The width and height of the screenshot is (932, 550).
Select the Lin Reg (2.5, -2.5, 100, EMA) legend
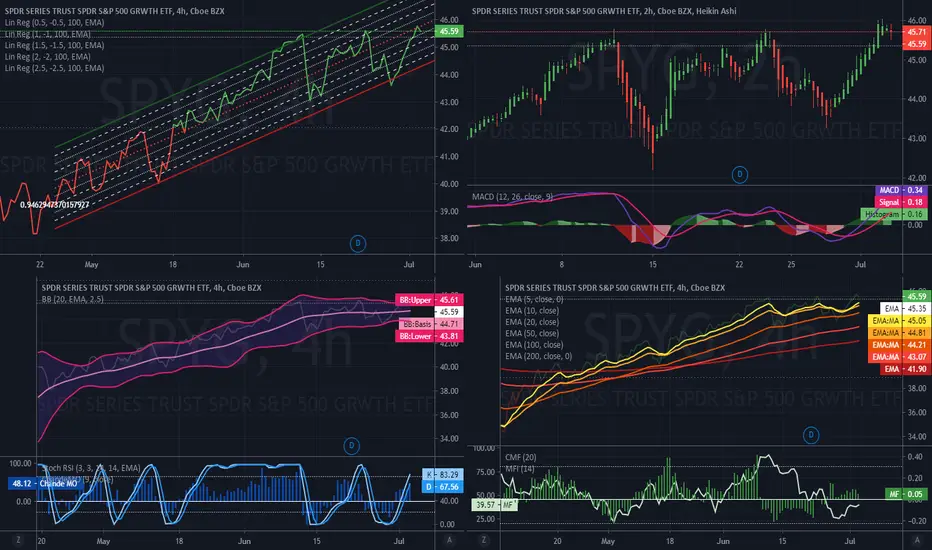coord(55,68)
